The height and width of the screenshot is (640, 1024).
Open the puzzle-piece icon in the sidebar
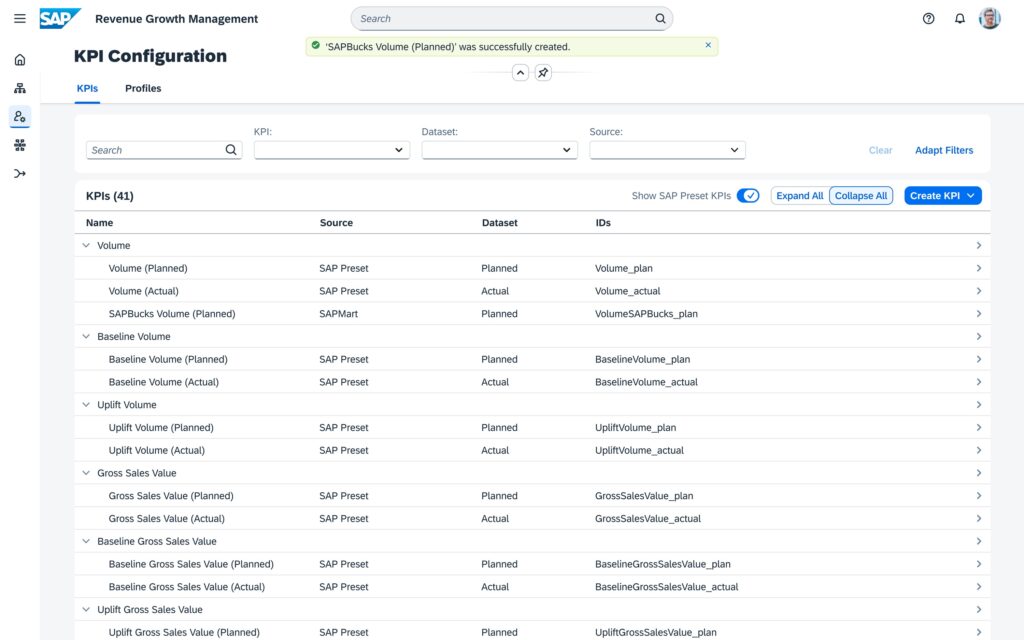click(x=20, y=145)
